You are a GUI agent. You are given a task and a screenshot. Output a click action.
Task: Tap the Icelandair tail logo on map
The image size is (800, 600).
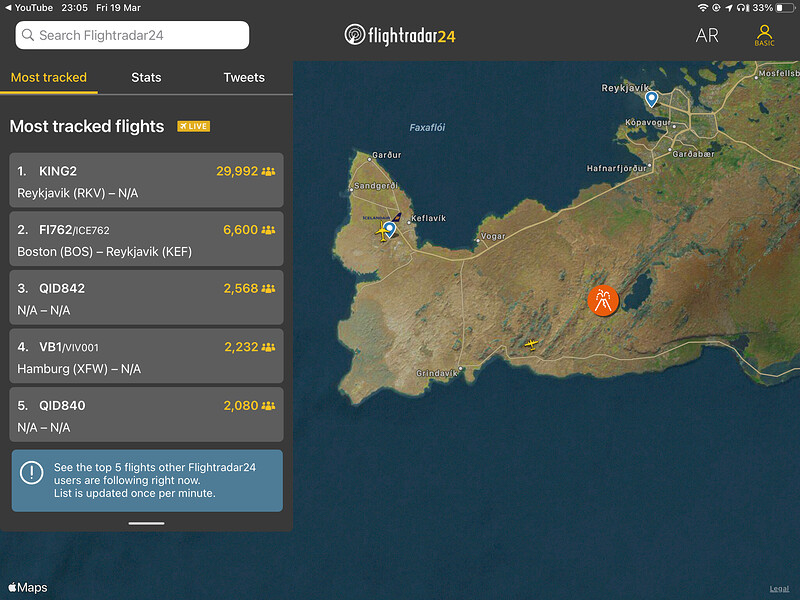[396, 217]
